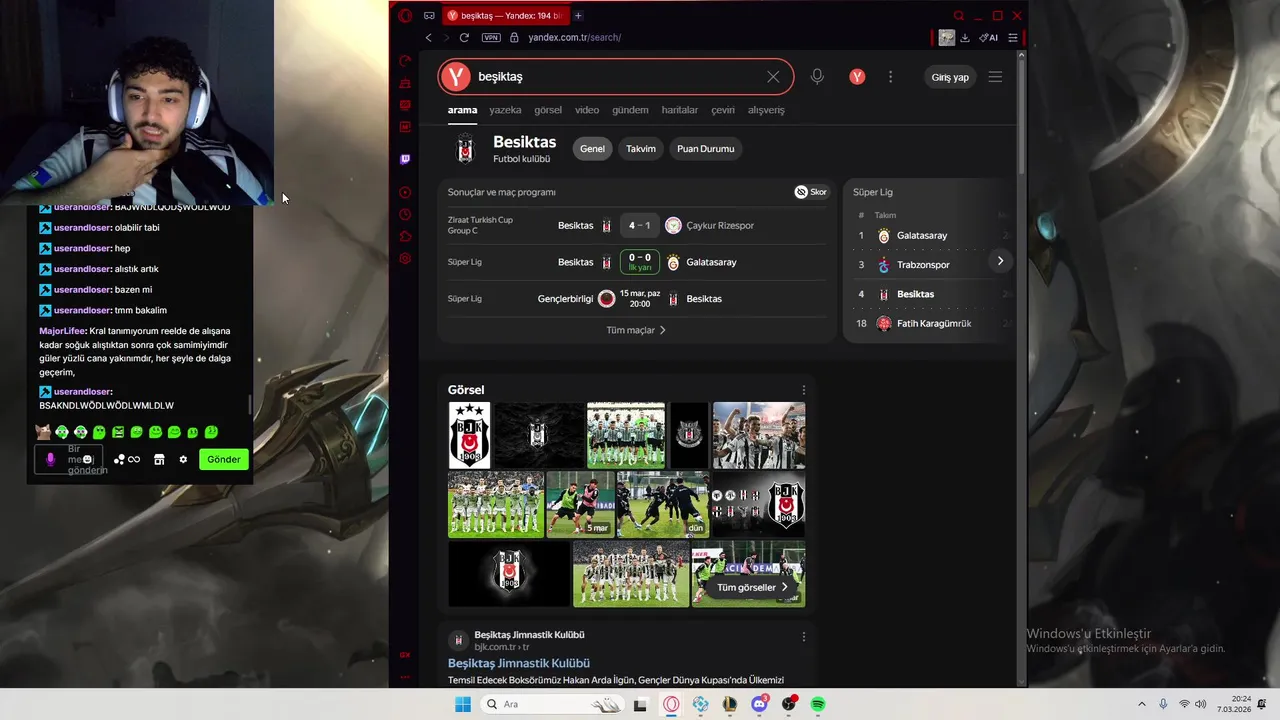
Task: Open the thumbnail labeled 5 mar
Action: (x=580, y=504)
